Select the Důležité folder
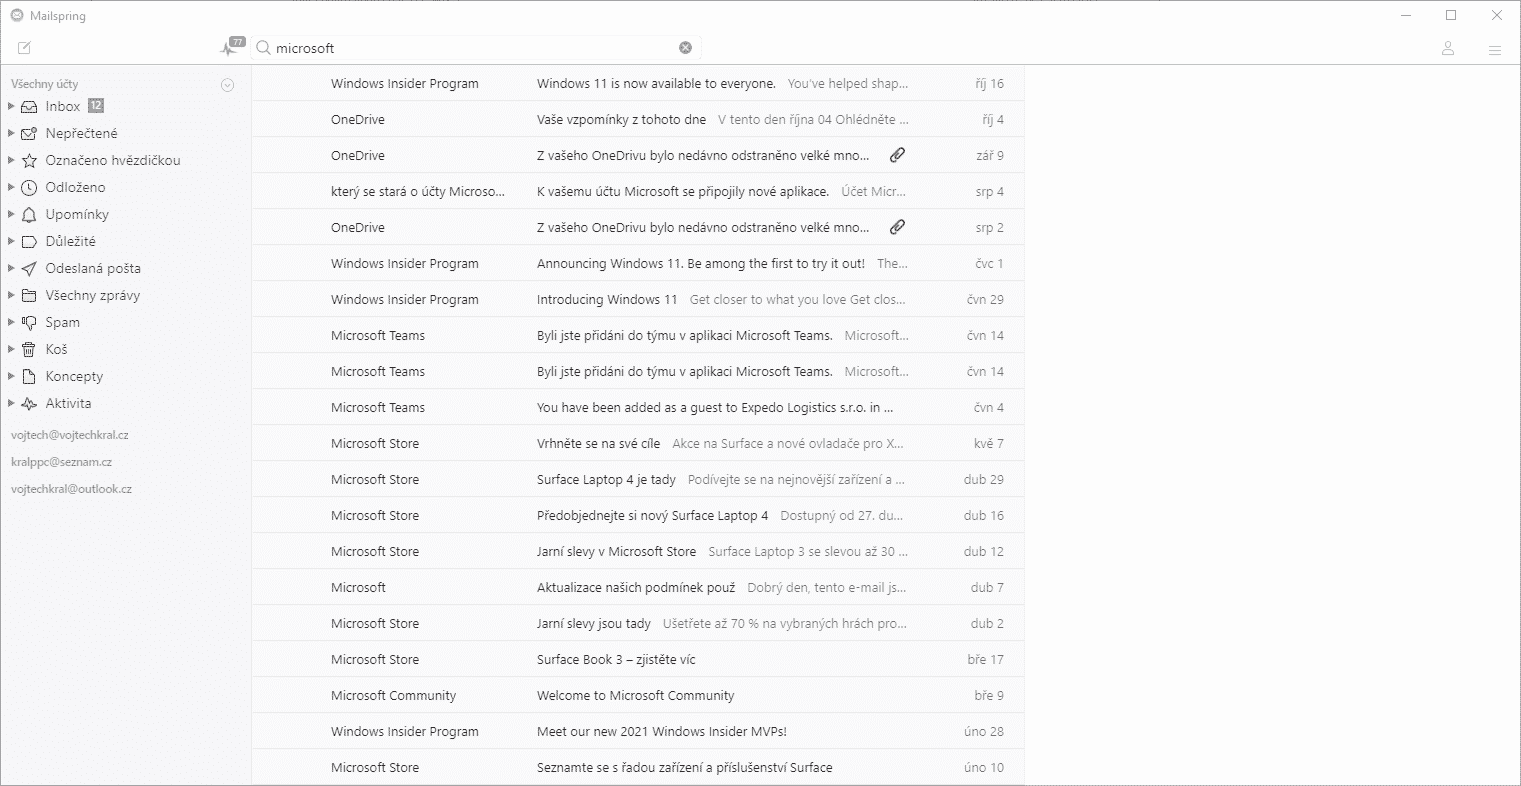The height and width of the screenshot is (786, 1521). [70, 242]
